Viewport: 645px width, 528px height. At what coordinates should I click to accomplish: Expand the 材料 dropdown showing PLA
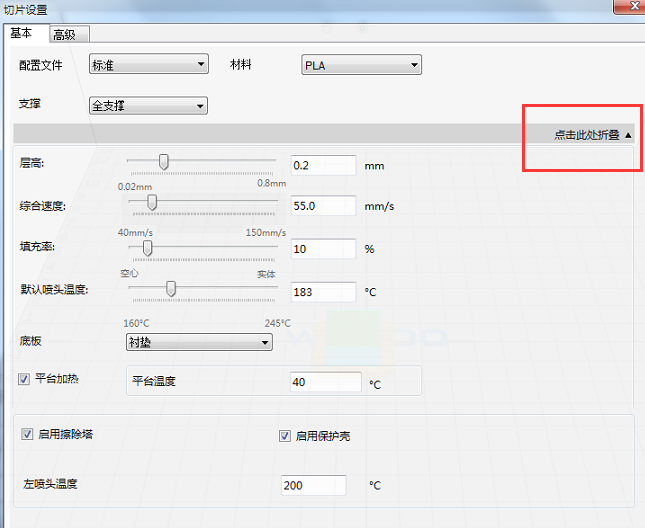(x=361, y=66)
